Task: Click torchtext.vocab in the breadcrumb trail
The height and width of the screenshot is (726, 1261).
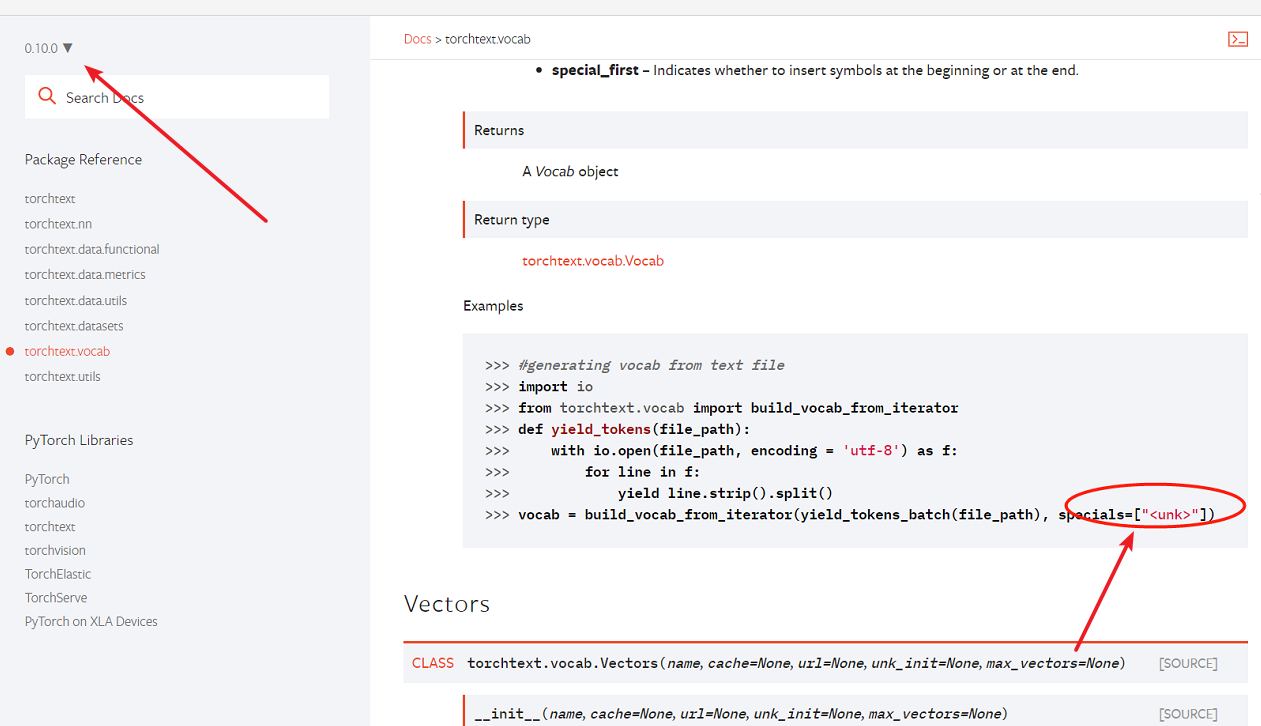Action: pyautogui.click(x=488, y=38)
